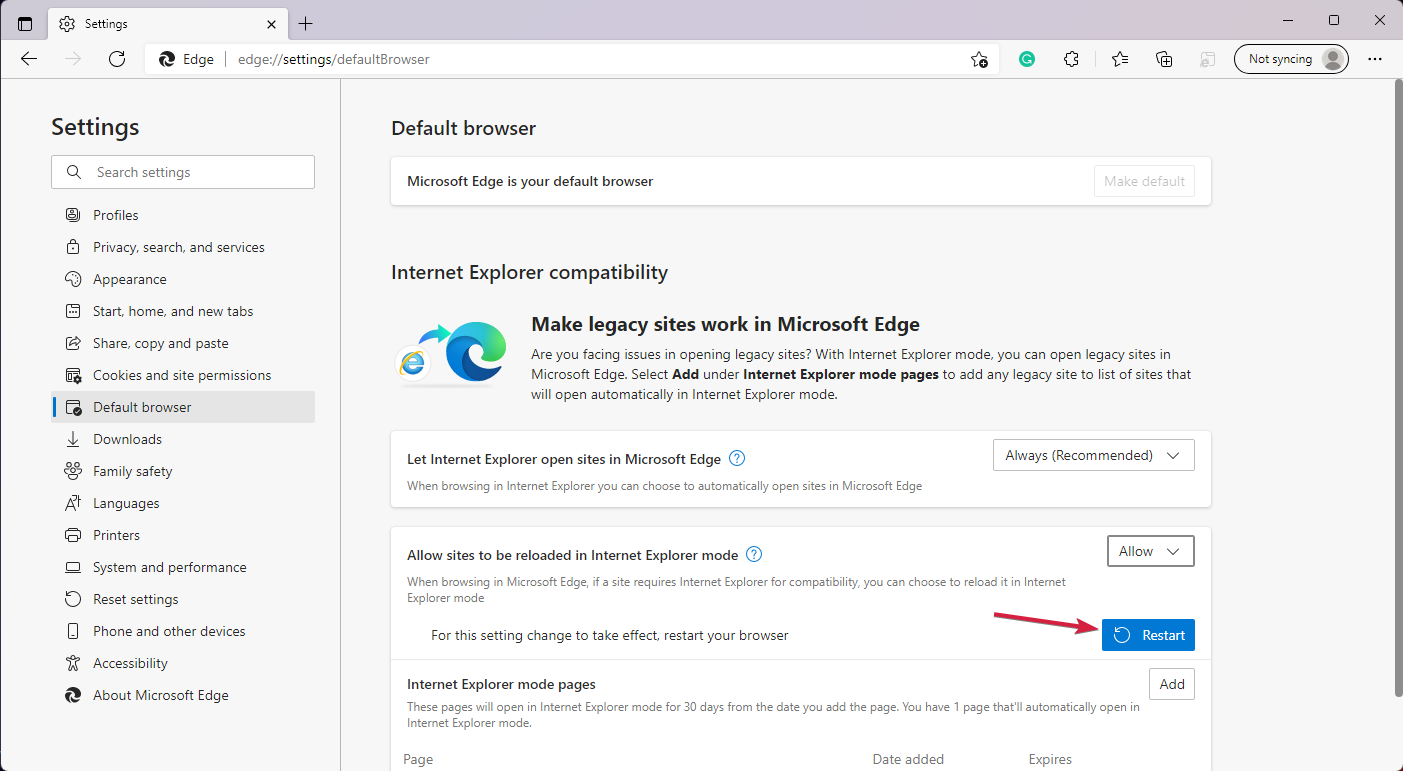Click the help question mark beside Internet Explorer setting

[737, 458]
